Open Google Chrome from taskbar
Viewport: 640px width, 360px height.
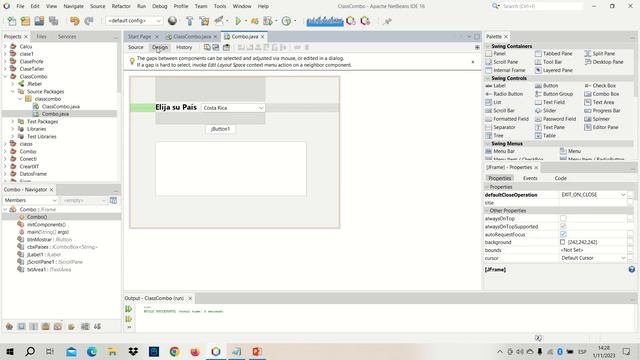click(174, 351)
